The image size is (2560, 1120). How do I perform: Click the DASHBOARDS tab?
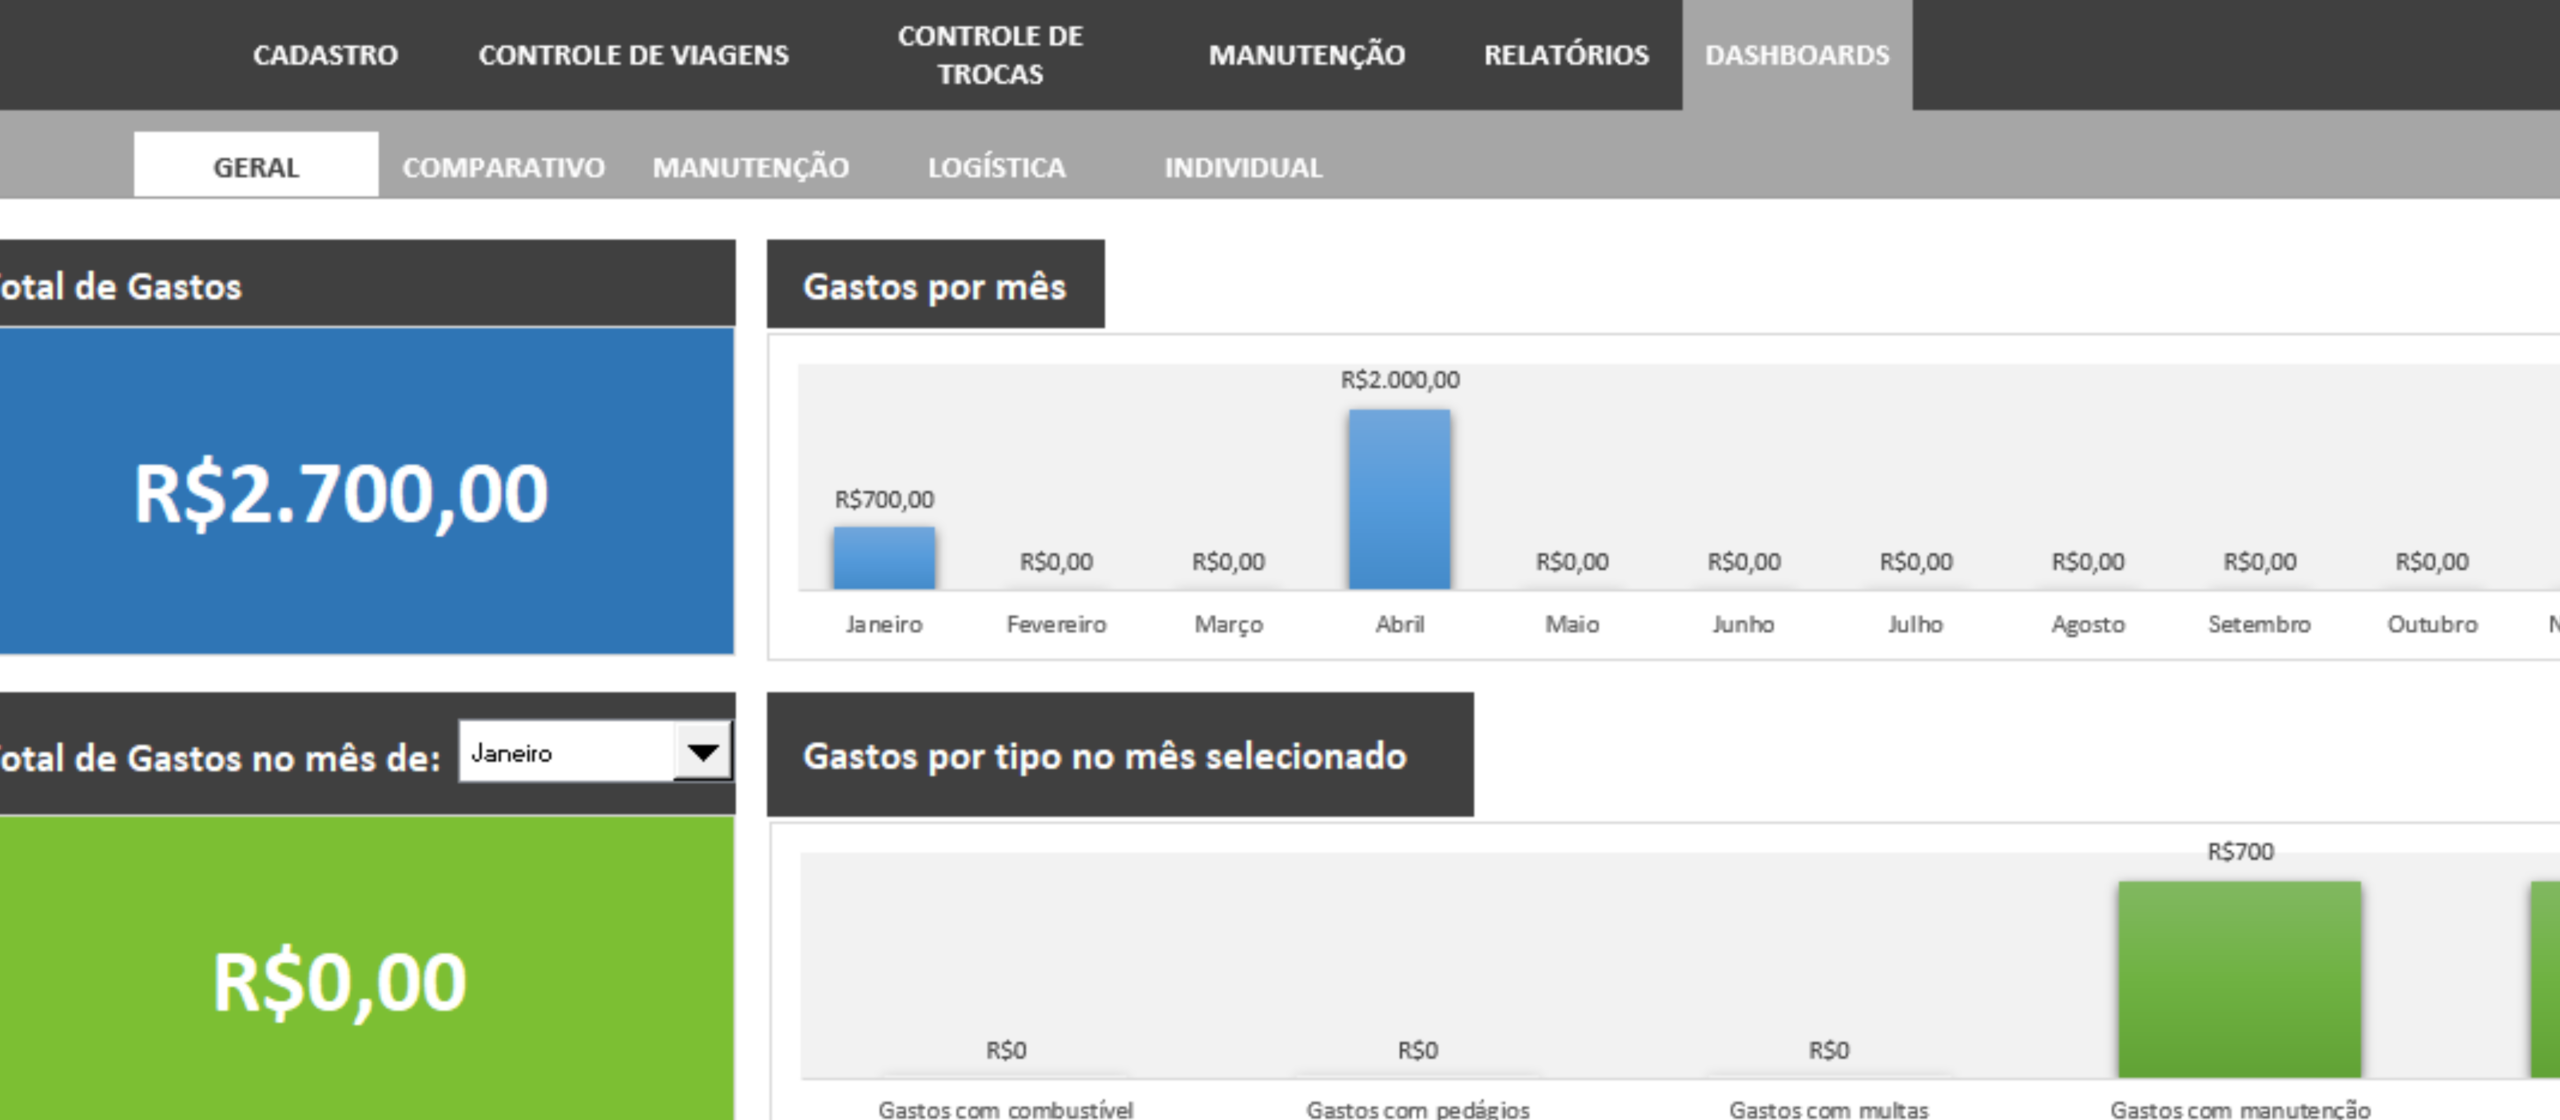click(x=1797, y=55)
